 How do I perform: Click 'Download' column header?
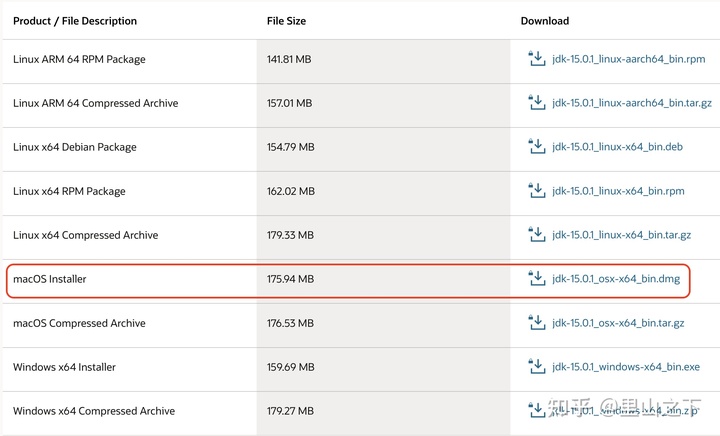coord(545,21)
